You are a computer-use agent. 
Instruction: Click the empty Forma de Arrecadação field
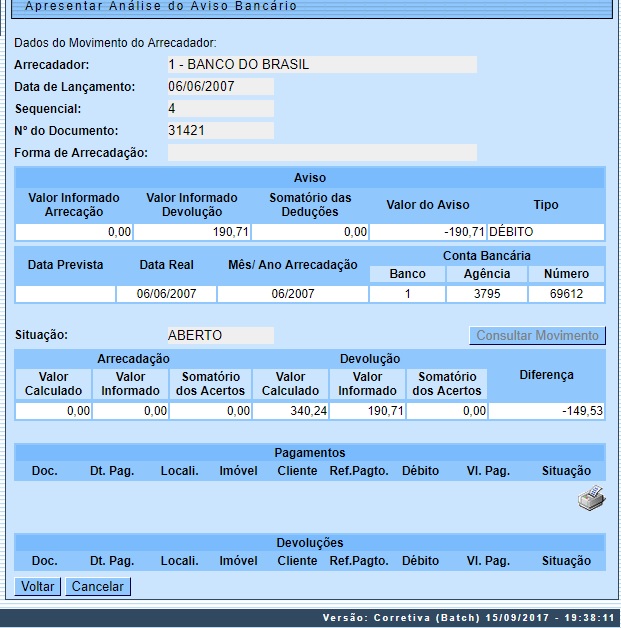point(321,153)
